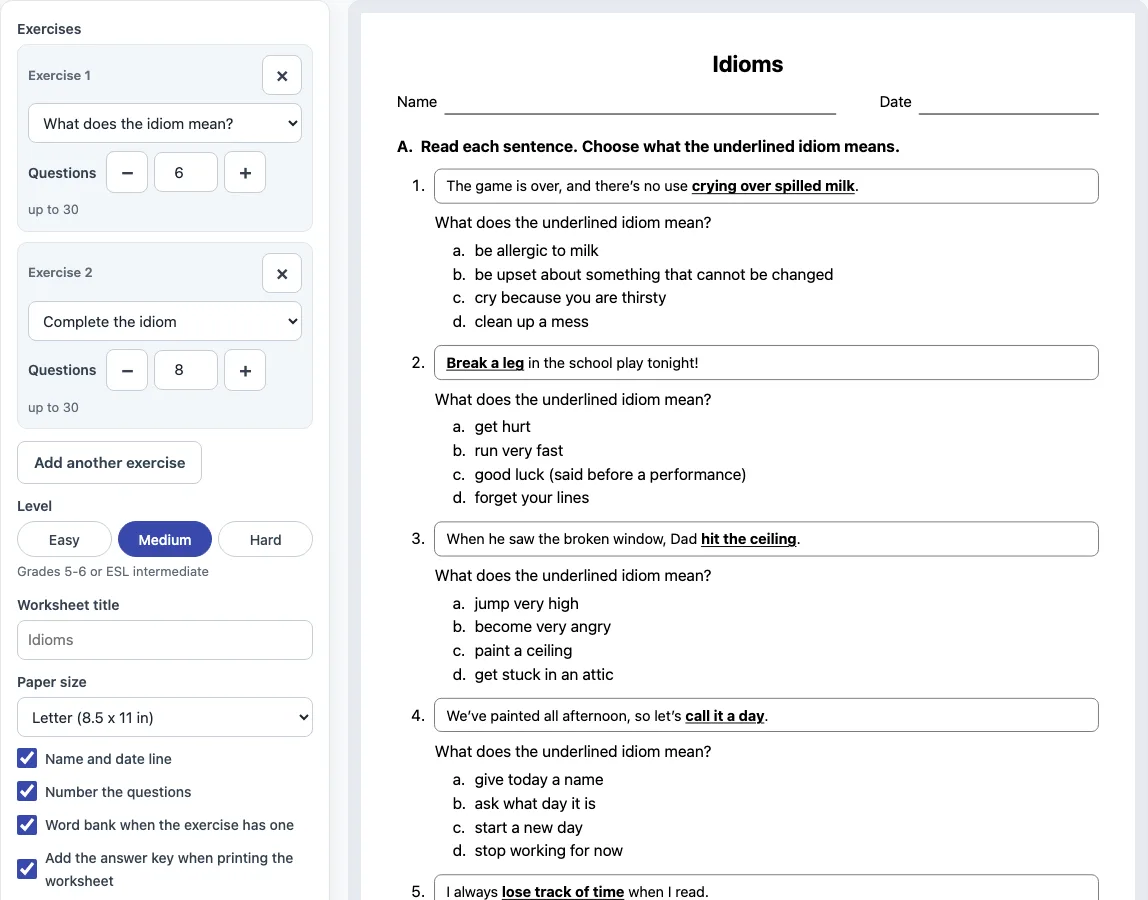
Task: Select the Medium level
Action: [165, 540]
